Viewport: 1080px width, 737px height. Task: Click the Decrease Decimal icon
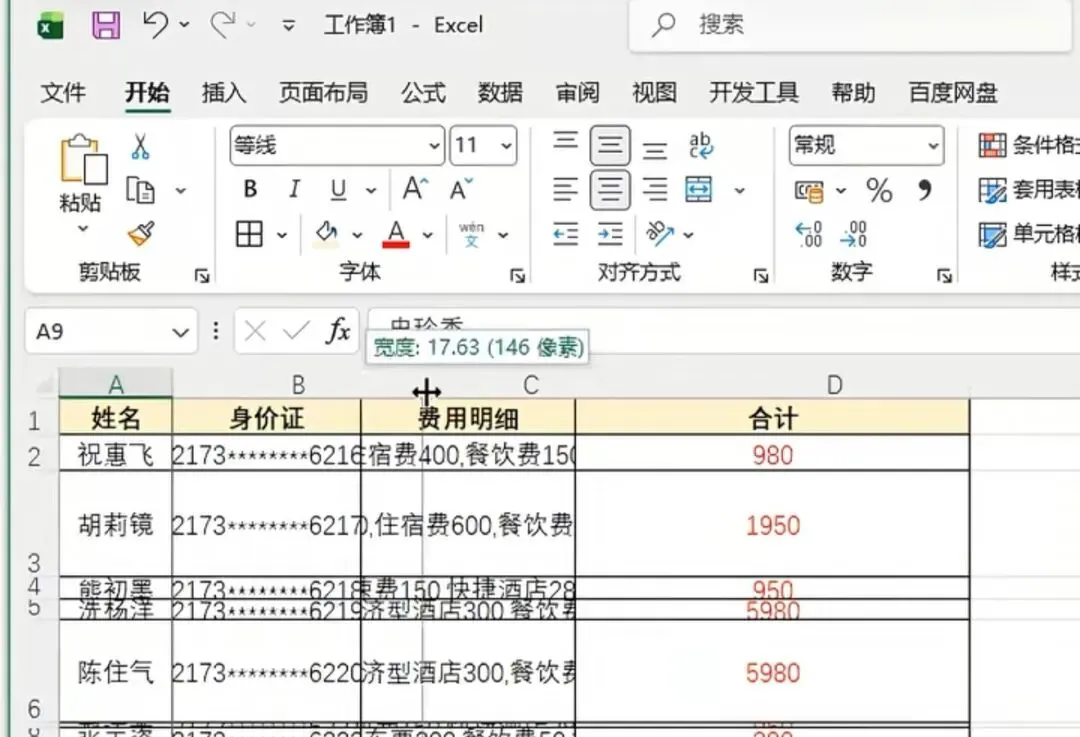pos(853,234)
